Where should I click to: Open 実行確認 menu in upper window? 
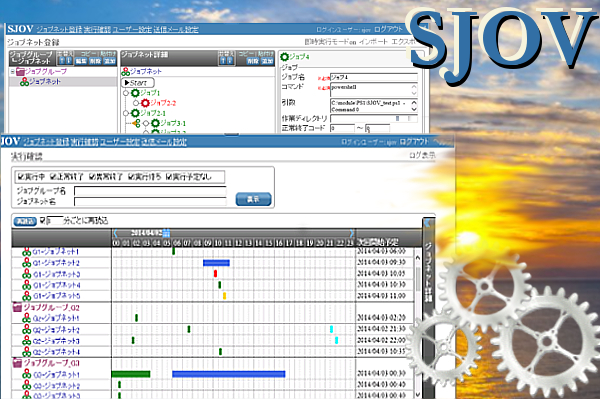tap(97, 29)
